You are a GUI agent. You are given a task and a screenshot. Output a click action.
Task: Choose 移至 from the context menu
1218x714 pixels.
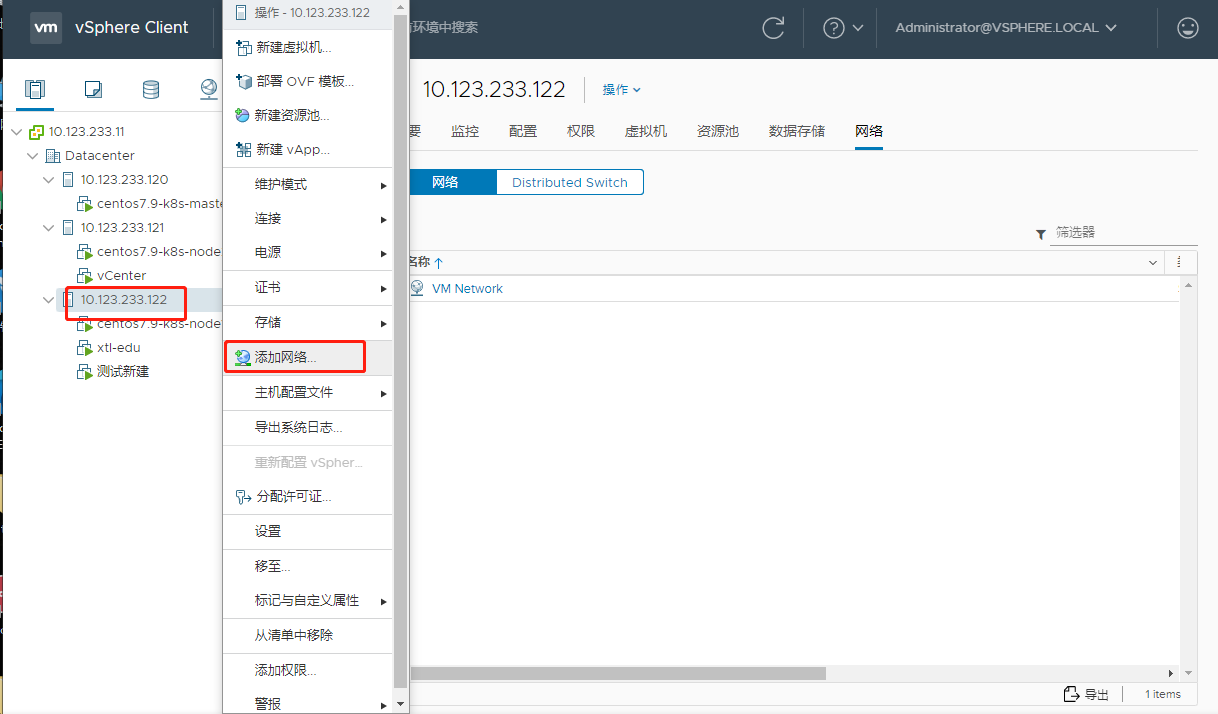pyautogui.click(x=308, y=566)
